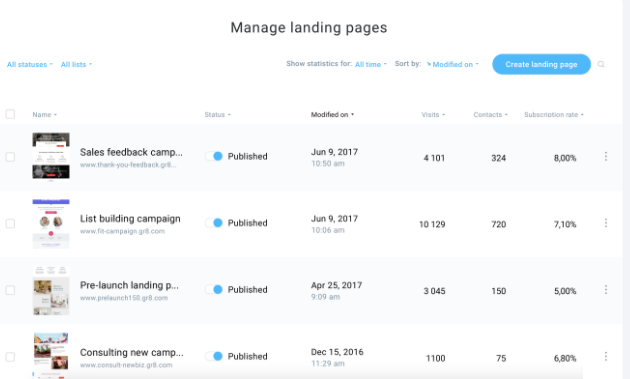The height and width of the screenshot is (379, 630).
Task: Toggle Published switch for Sales feedback campaign
Action: pos(214,156)
